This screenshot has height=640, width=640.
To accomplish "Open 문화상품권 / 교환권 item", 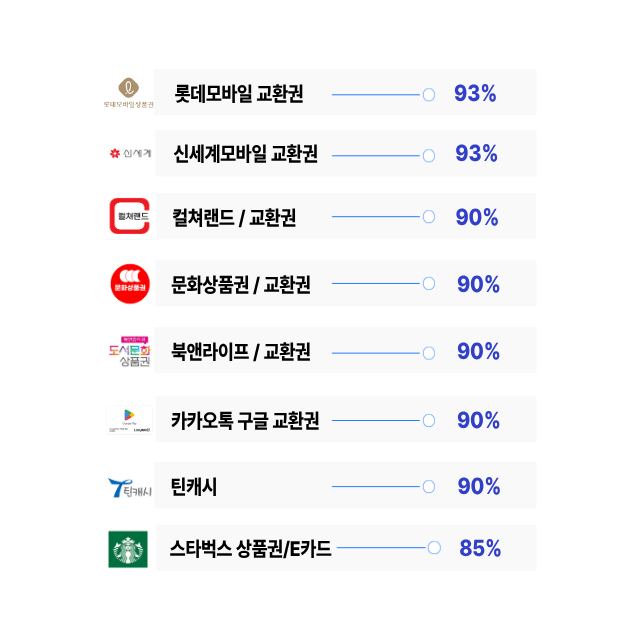I will tap(241, 284).
